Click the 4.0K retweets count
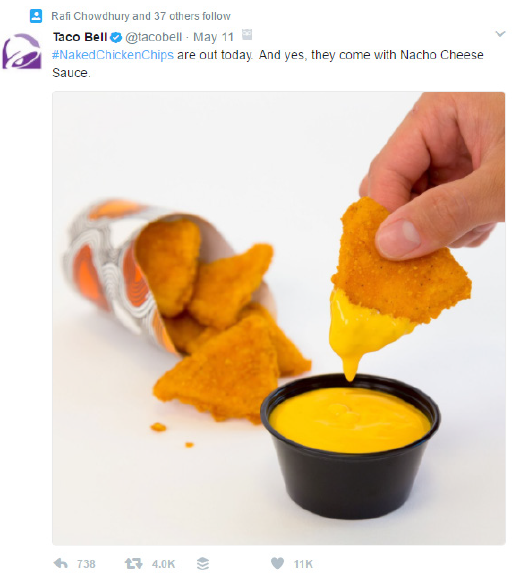The width and height of the screenshot is (525, 575). [164, 564]
